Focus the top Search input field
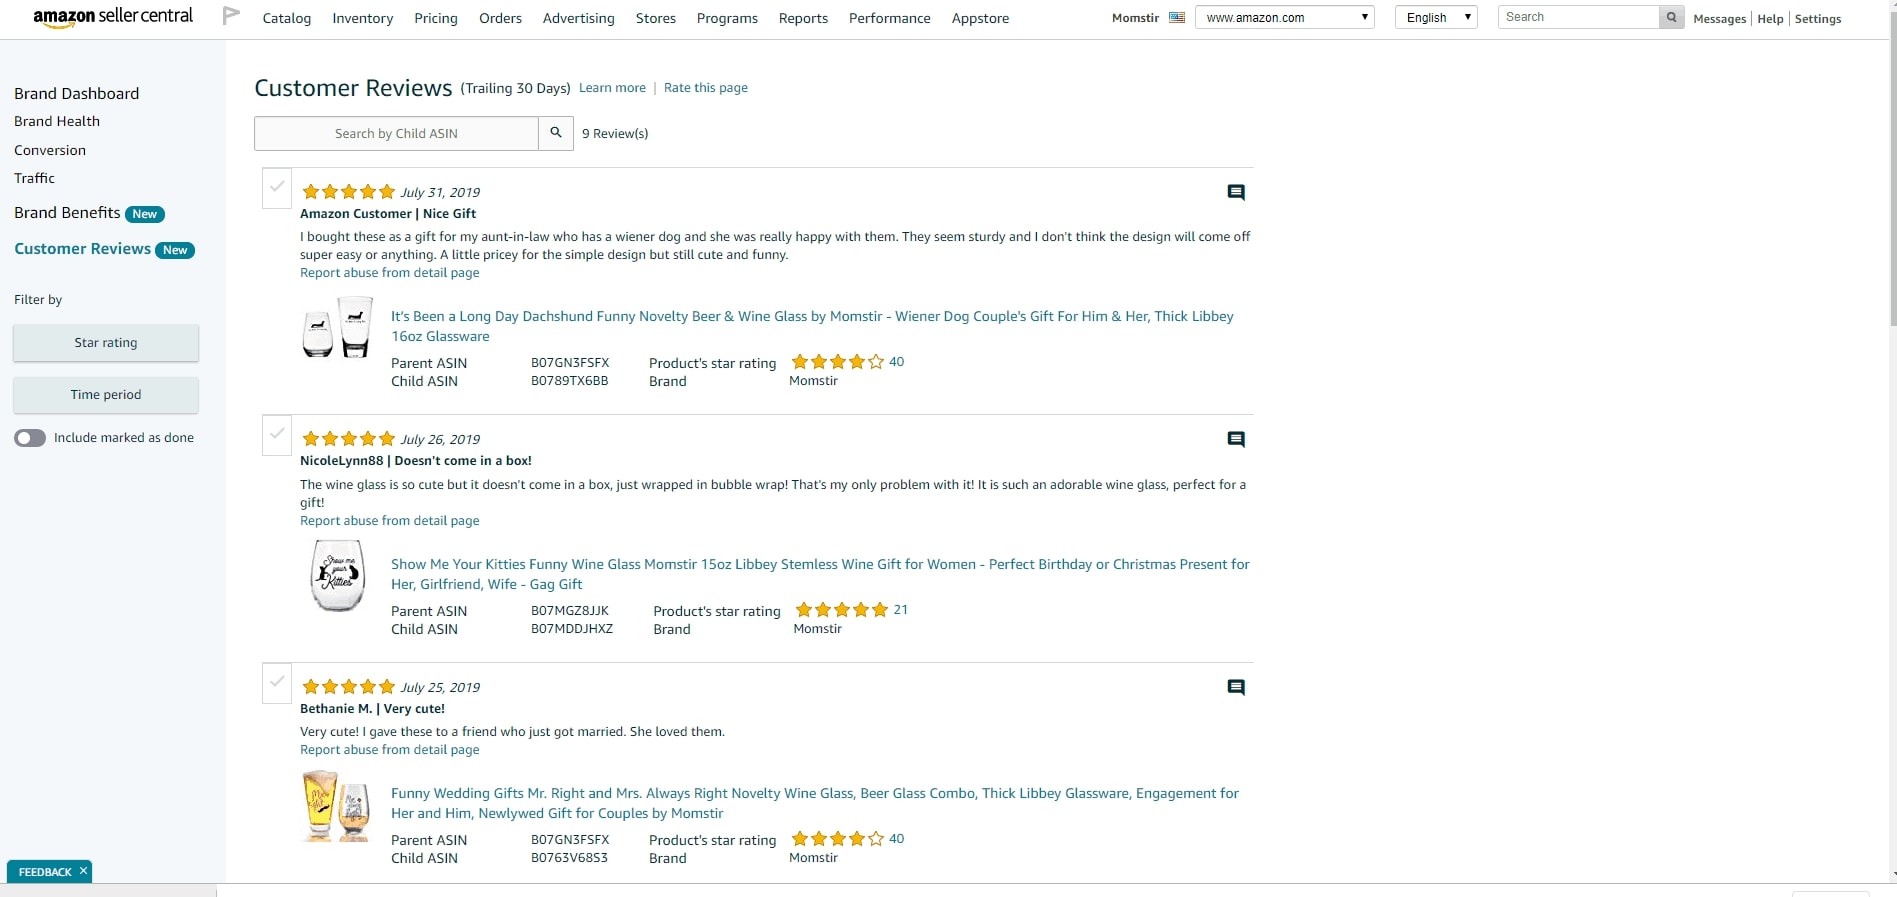Viewport: 1897px width, 897px height. click(x=1579, y=17)
